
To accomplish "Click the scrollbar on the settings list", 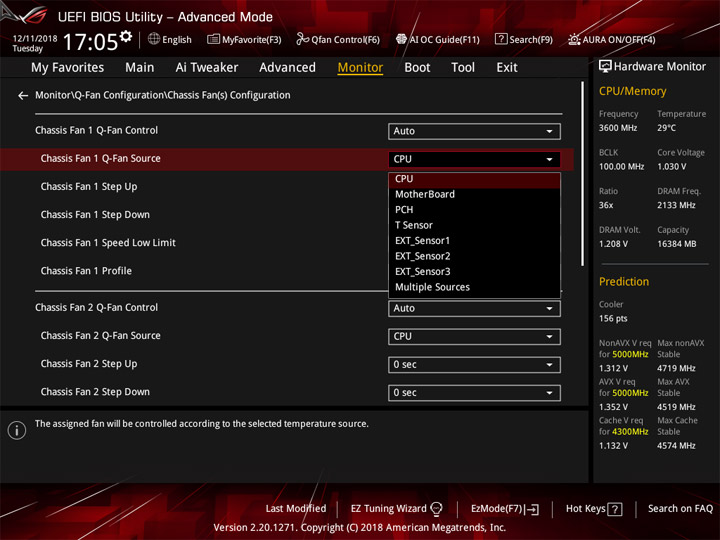I will point(582,174).
